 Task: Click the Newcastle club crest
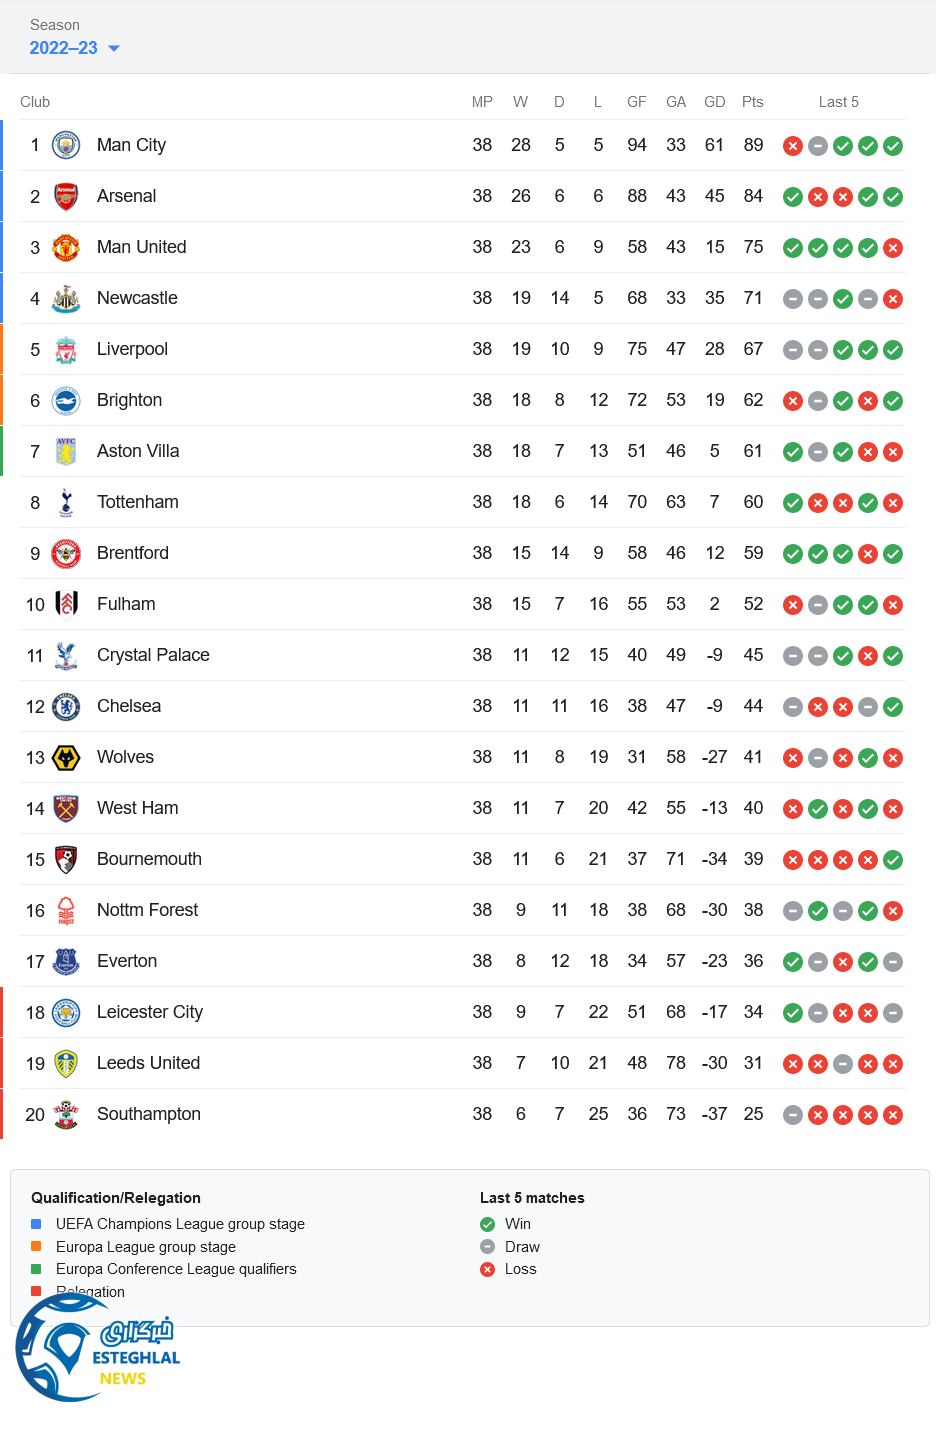(66, 299)
